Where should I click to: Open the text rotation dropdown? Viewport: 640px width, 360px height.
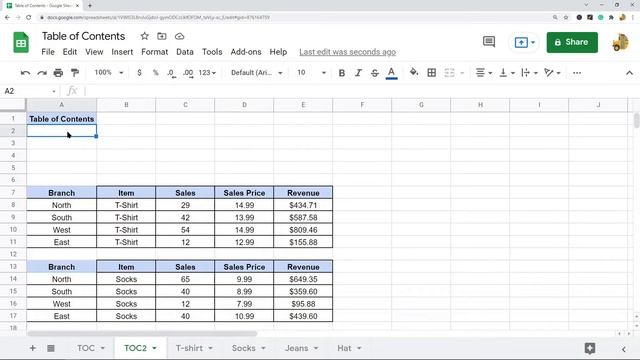point(552,73)
